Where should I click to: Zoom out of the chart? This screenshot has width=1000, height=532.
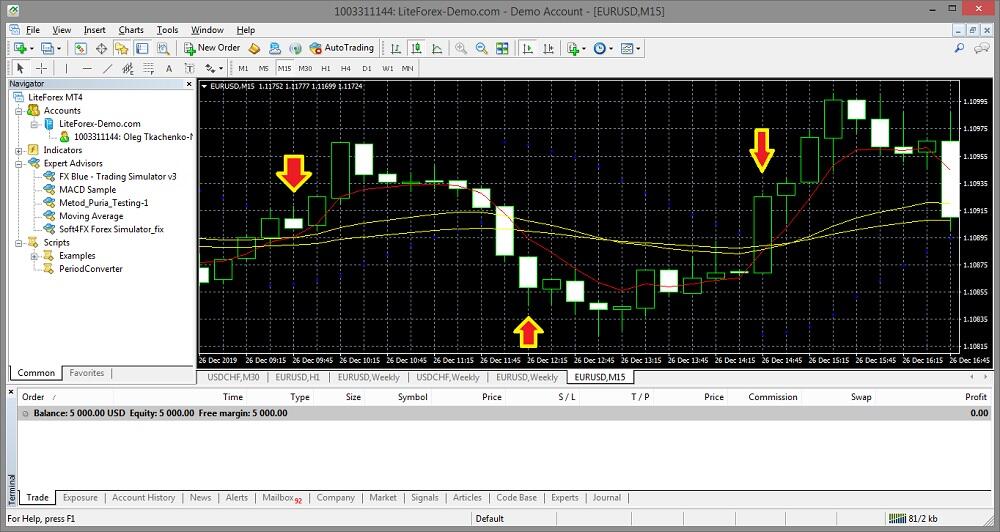coord(481,48)
